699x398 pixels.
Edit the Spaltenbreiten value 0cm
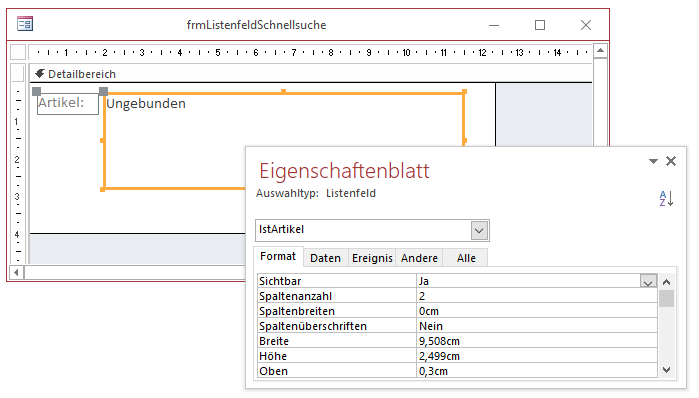point(537,311)
